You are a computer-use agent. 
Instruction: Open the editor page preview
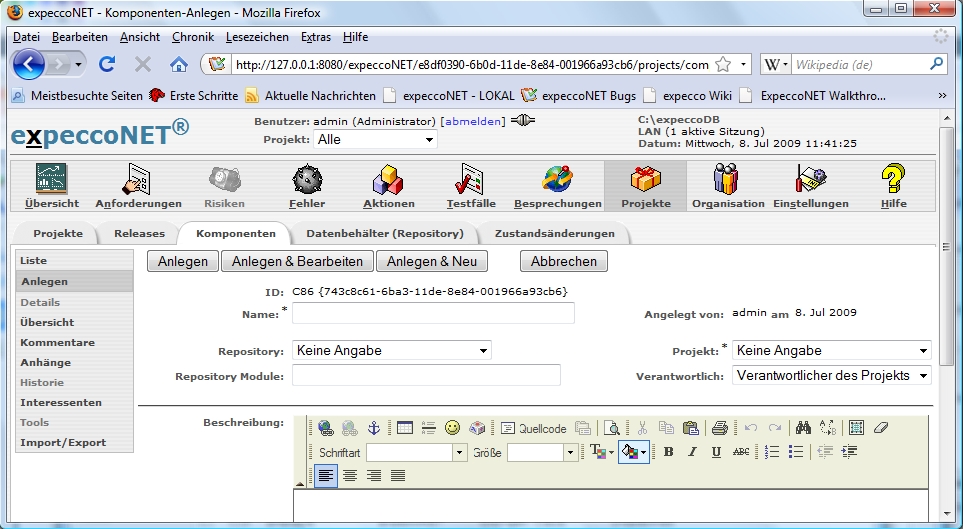(x=612, y=428)
